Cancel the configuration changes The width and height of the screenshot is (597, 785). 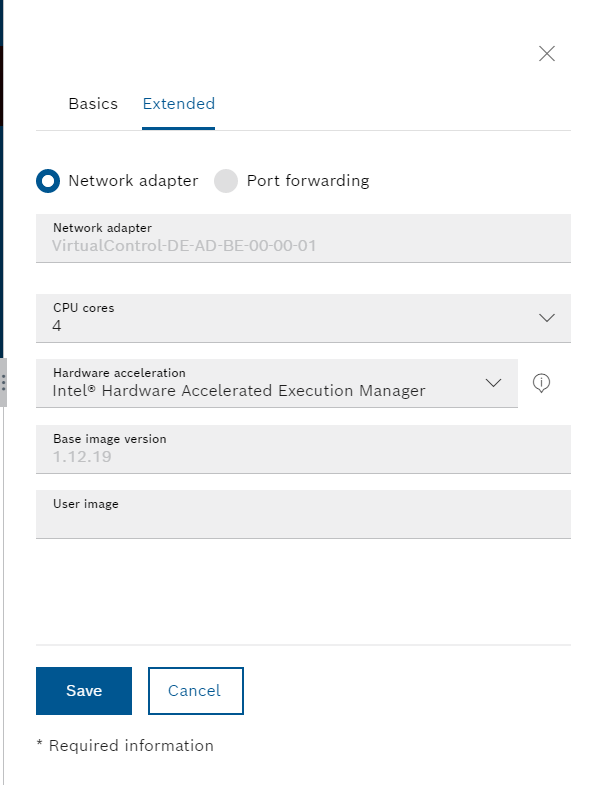point(196,691)
